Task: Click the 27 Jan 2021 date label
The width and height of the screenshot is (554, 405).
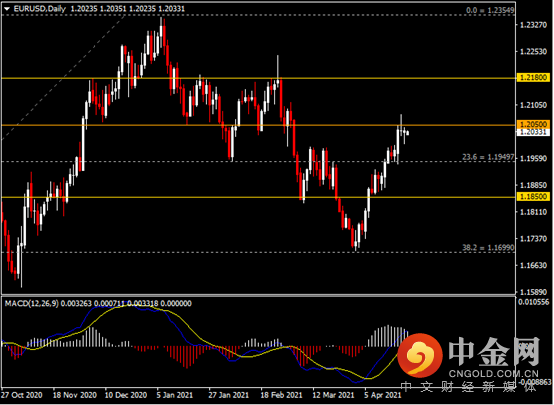Action: click(x=229, y=395)
